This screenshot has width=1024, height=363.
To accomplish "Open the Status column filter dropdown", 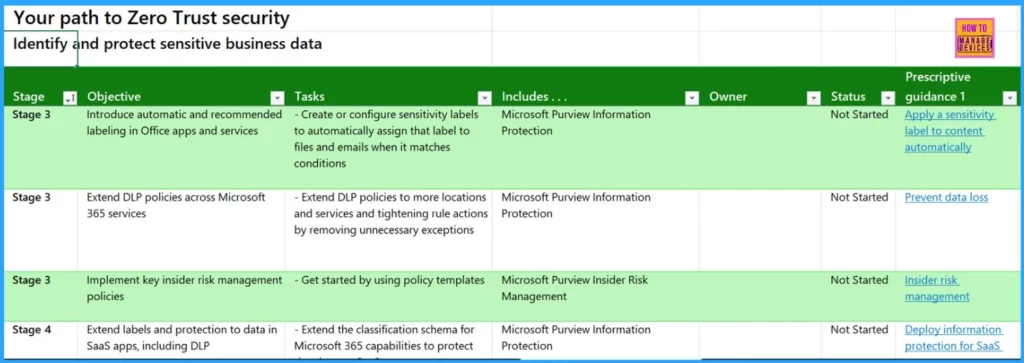I will 888,98.
